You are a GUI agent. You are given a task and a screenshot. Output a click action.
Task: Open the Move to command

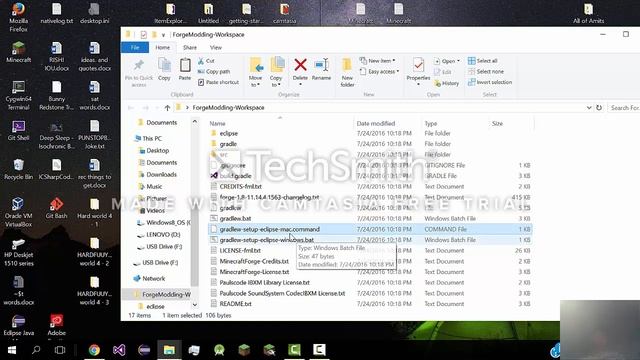256,72
